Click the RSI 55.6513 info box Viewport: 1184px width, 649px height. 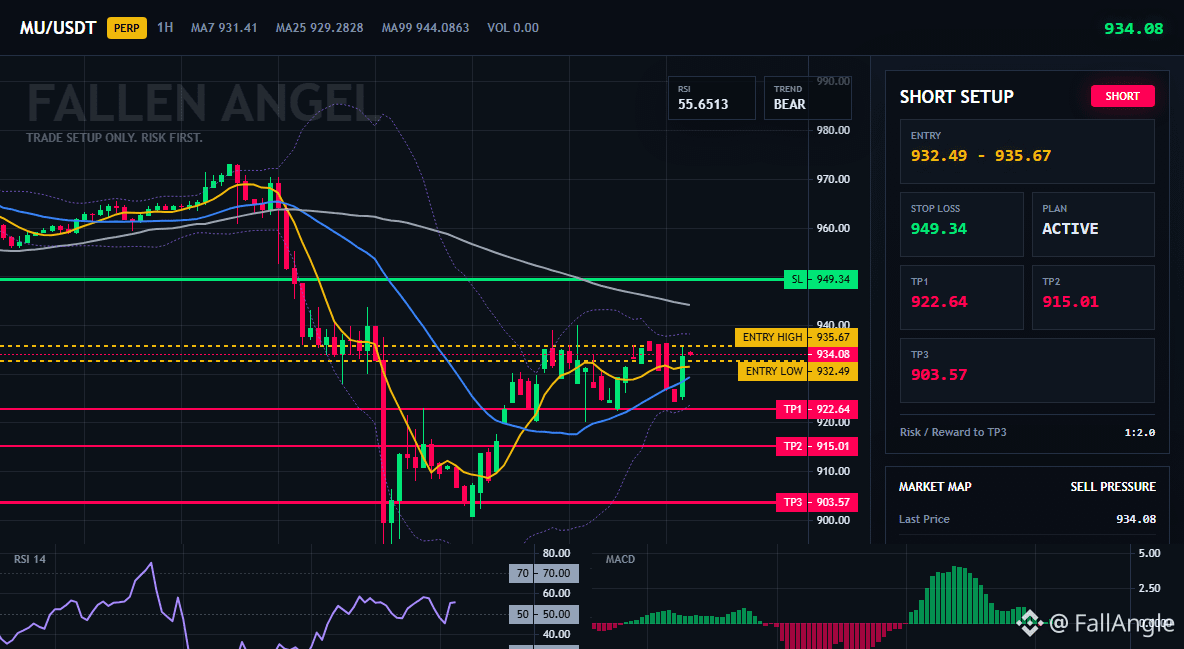[711, 98]
